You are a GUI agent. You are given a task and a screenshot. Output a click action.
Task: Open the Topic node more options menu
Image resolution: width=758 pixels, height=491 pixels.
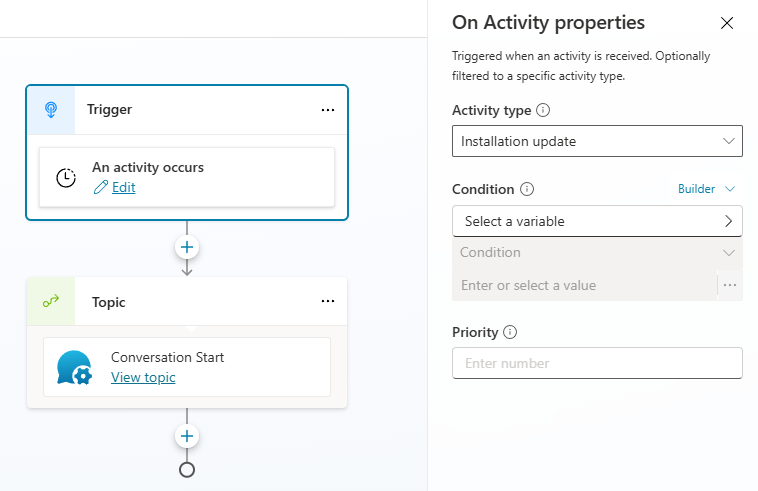click(328, 302)
